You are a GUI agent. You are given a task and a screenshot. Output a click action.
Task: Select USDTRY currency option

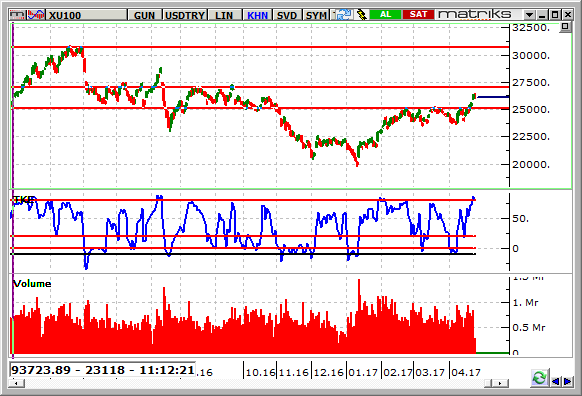click(x=185, y=15)
